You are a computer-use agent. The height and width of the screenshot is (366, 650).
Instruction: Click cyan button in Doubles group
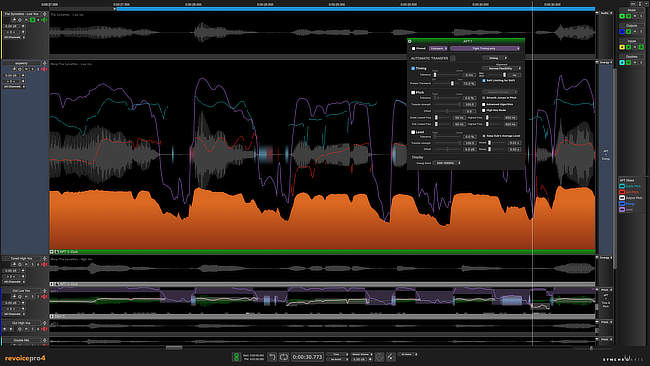(622, 63)
